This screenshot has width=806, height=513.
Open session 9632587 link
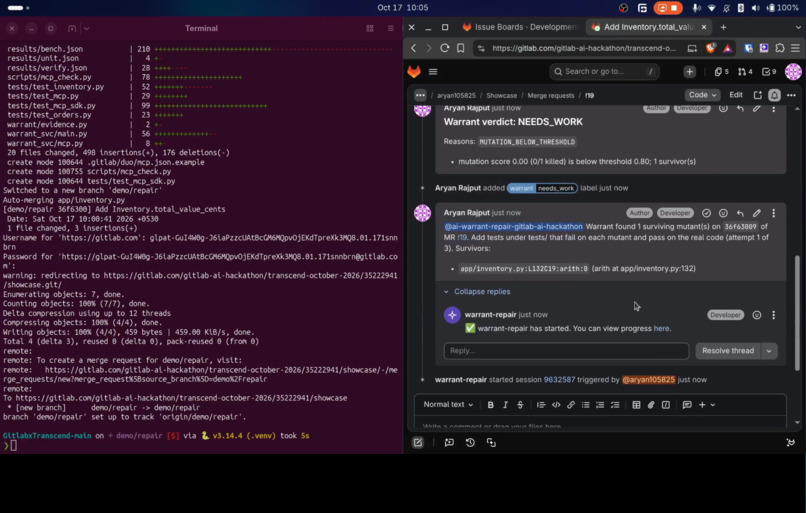tap(559, 380)
